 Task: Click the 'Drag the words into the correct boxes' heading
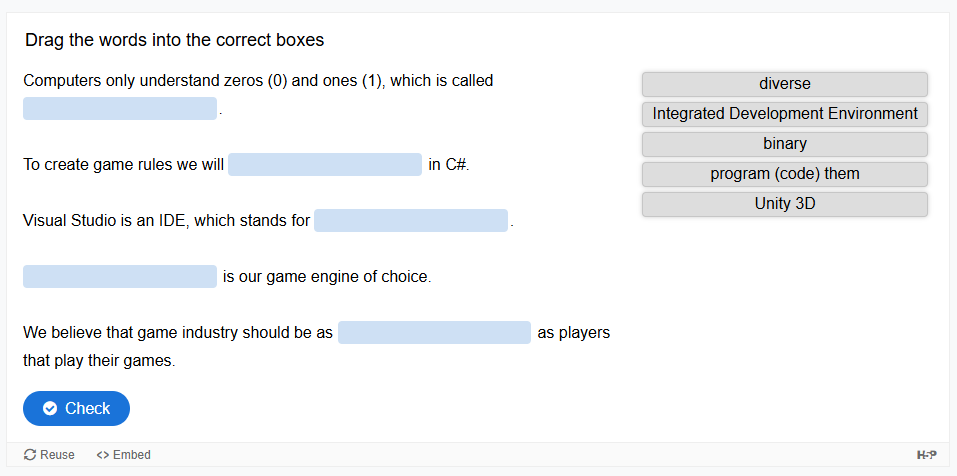point(174,41)
